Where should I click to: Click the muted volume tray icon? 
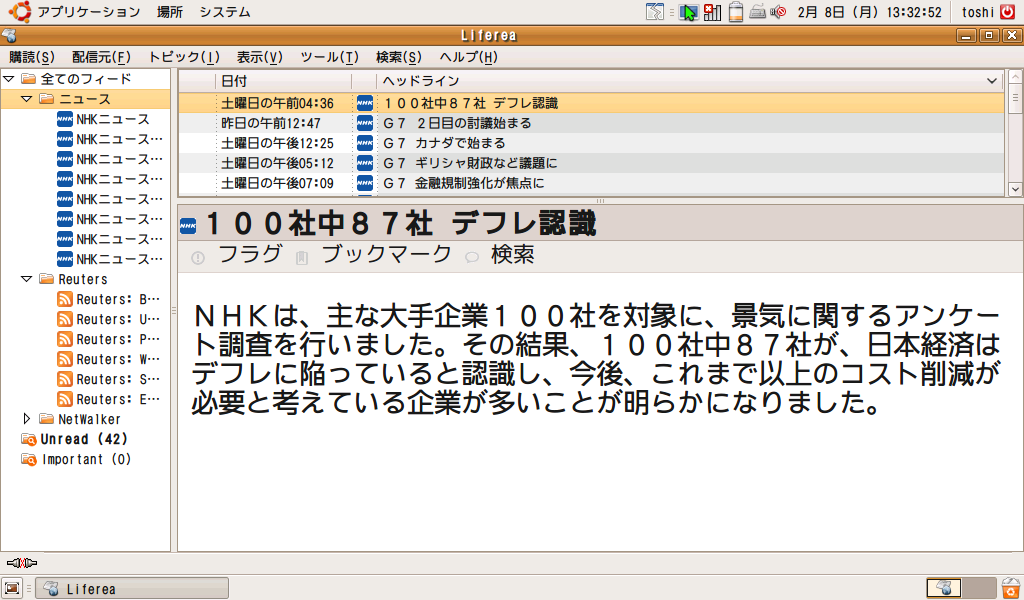tap(778, 12)
